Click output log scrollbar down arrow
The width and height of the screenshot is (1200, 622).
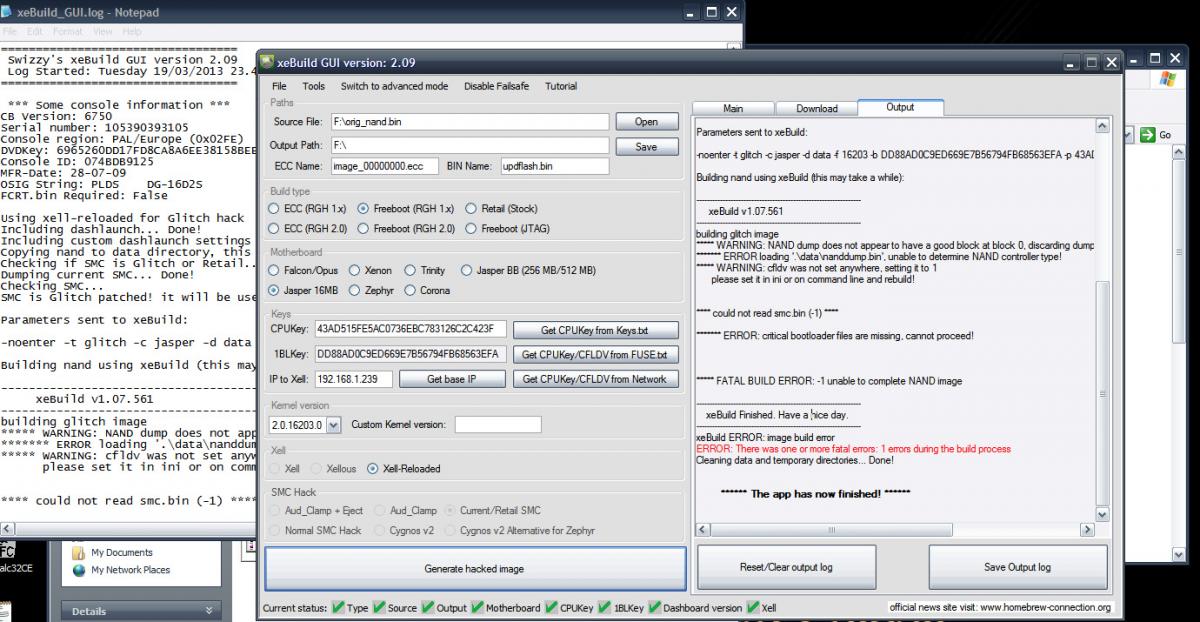[1102, 514]
